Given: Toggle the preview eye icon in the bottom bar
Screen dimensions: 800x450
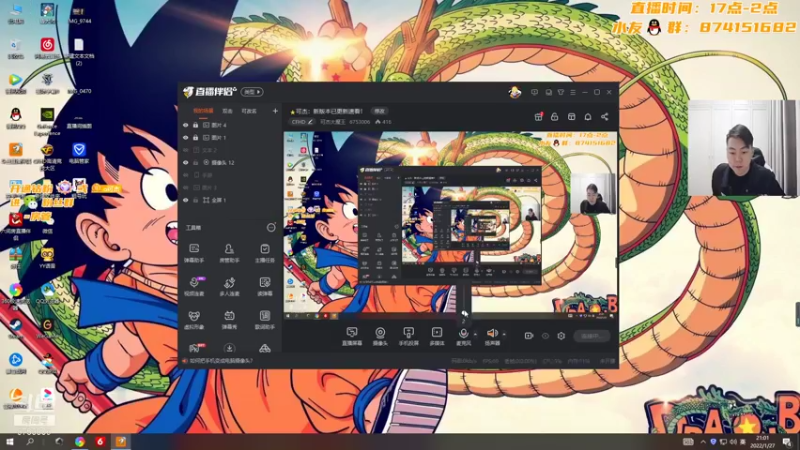Looking at the screenshot, I should (x=545, y=336).
